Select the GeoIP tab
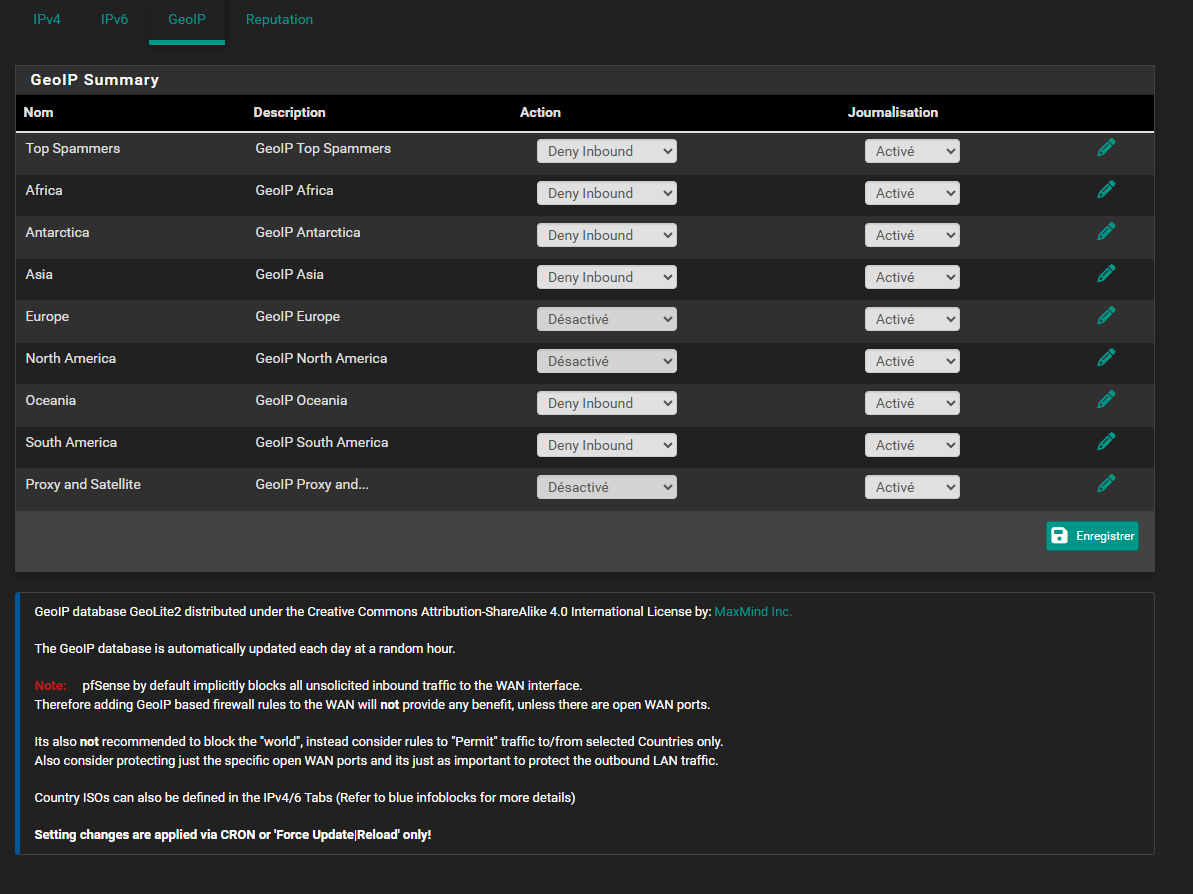The image size is (1193, 894). (186, 20)
